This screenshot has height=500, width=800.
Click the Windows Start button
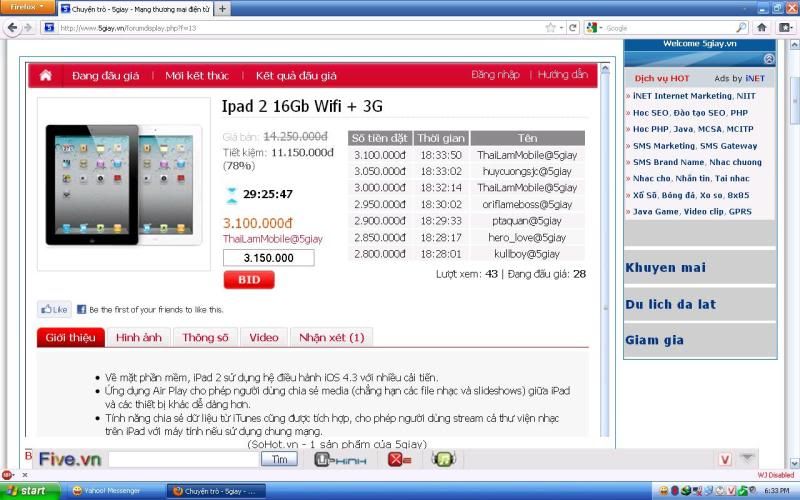(27, 491)
